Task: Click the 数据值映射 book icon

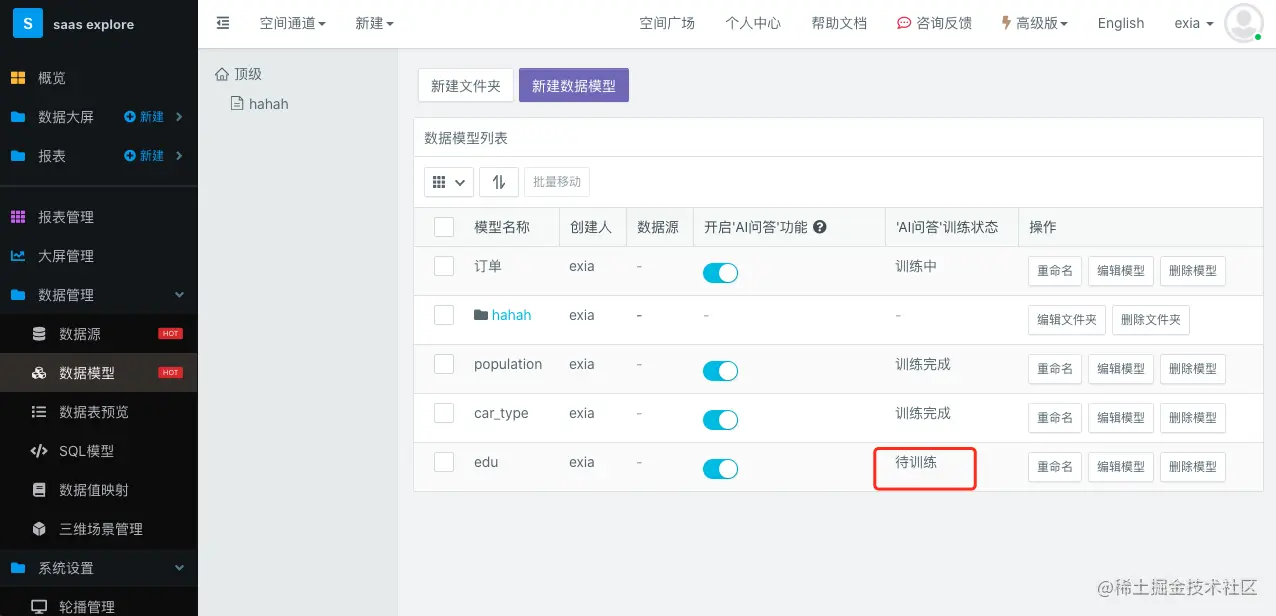Action: coord(39,490)
